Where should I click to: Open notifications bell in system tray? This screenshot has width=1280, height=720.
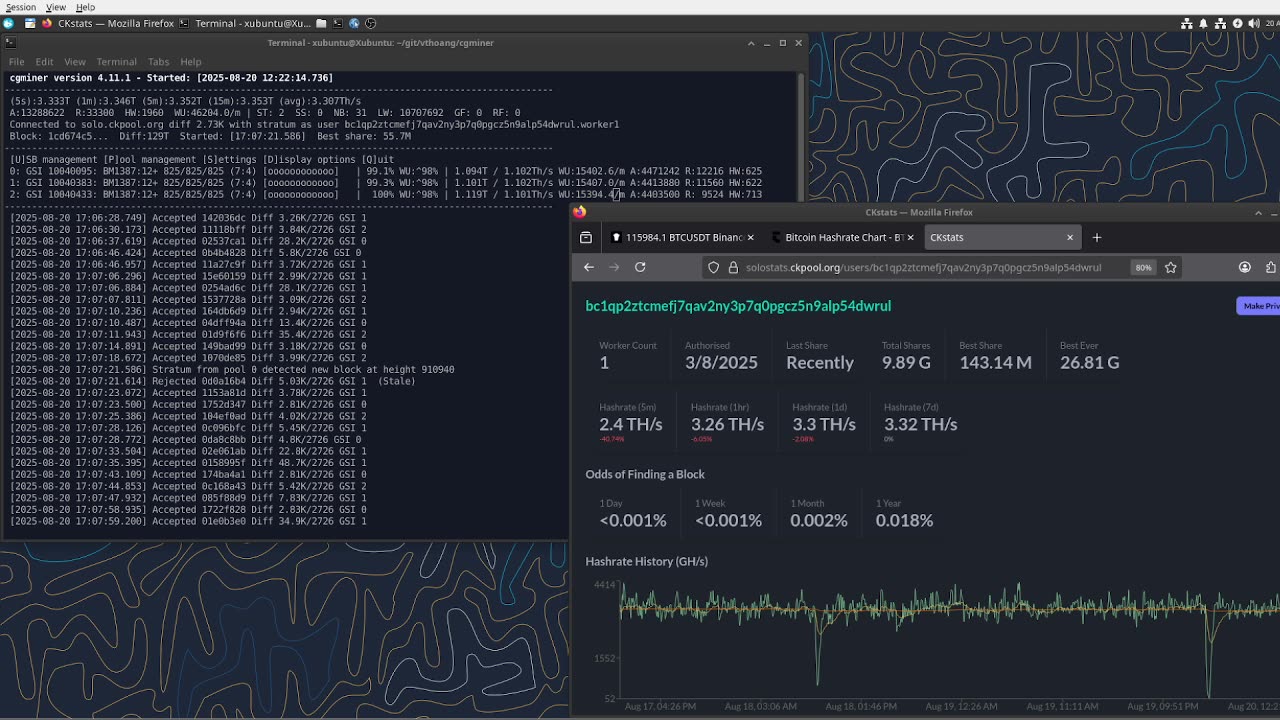1203,23
